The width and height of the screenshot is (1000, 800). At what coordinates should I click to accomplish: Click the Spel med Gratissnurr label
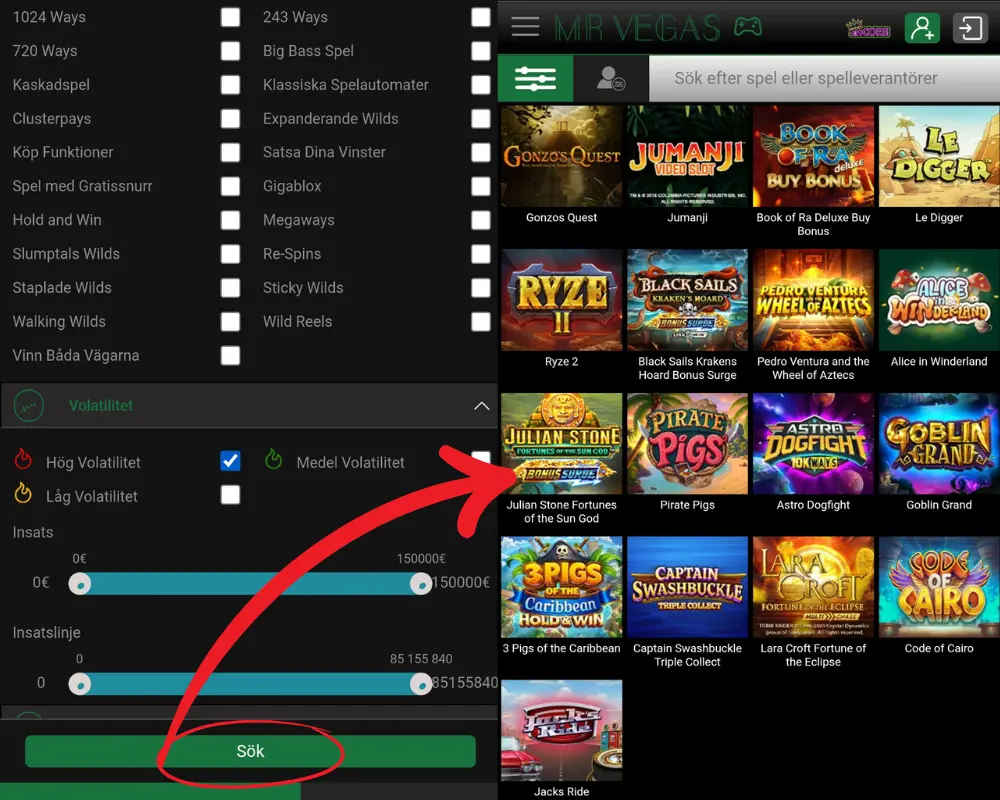point(82,186)
